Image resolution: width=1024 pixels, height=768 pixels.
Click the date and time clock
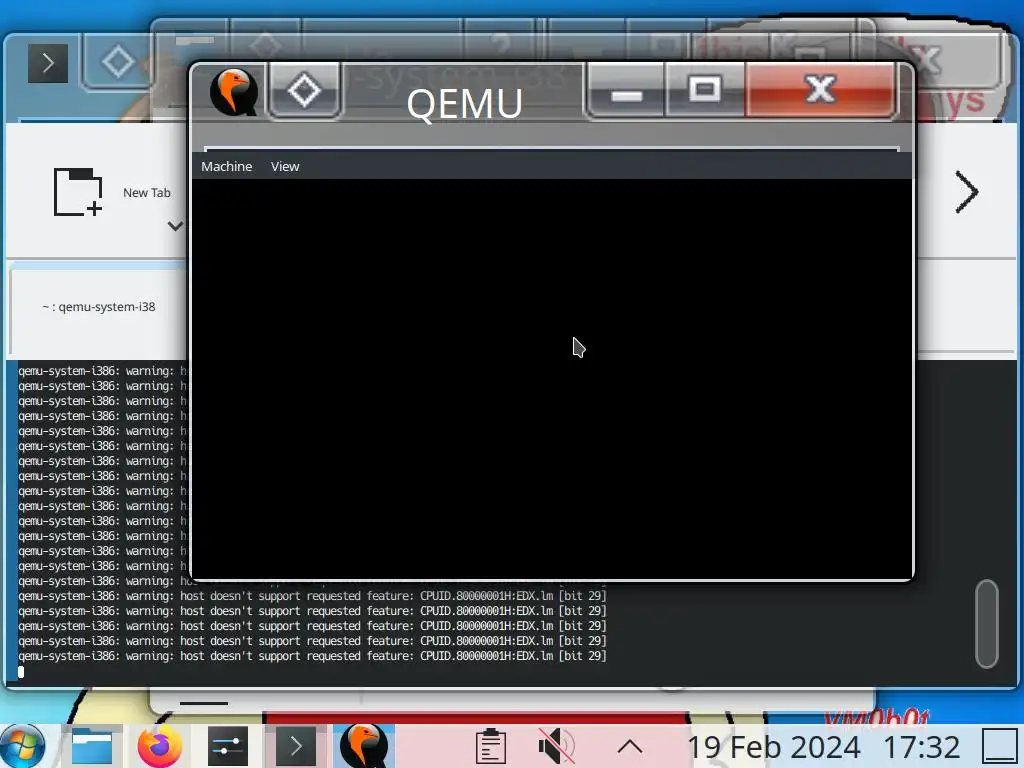824,746
